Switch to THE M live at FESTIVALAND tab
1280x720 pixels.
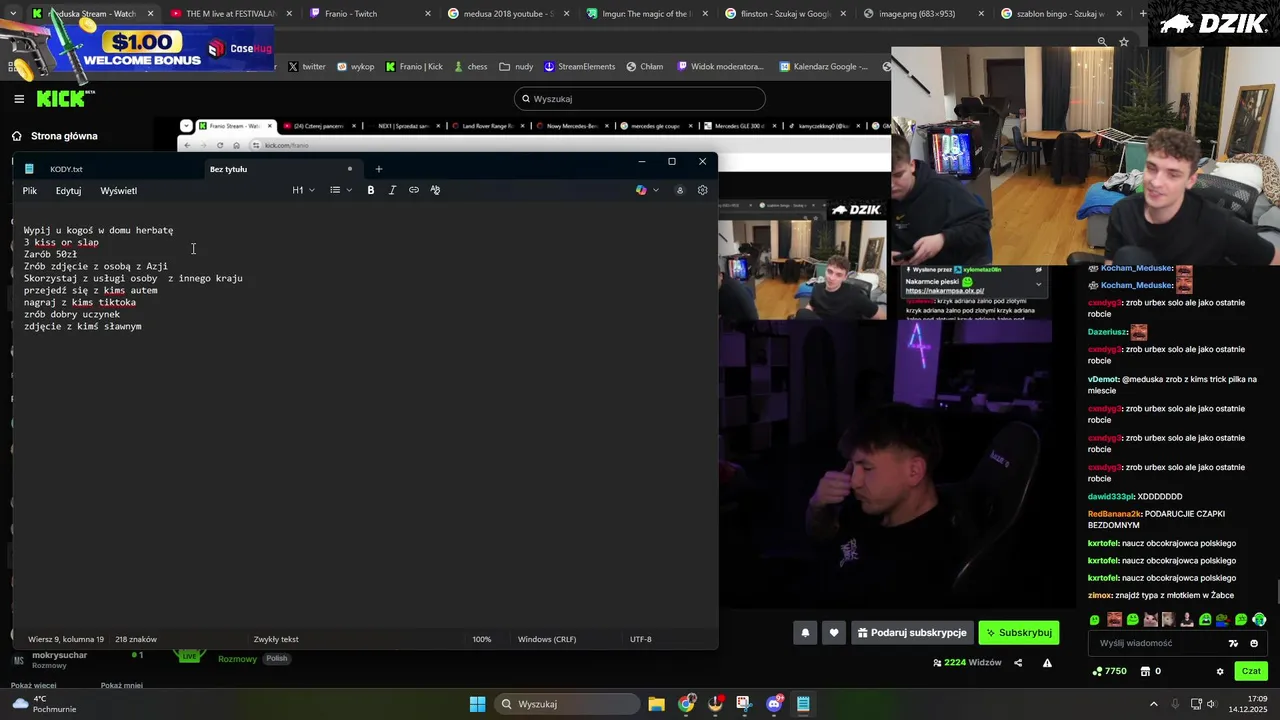point(229,14)
